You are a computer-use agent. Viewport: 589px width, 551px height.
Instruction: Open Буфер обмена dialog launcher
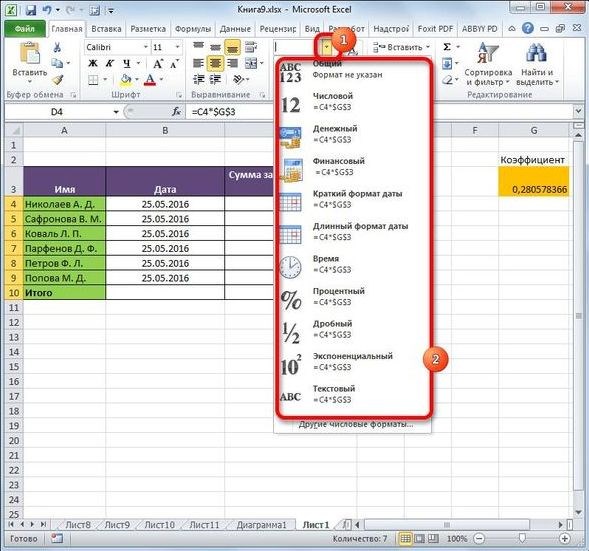(x=74, y=95)
